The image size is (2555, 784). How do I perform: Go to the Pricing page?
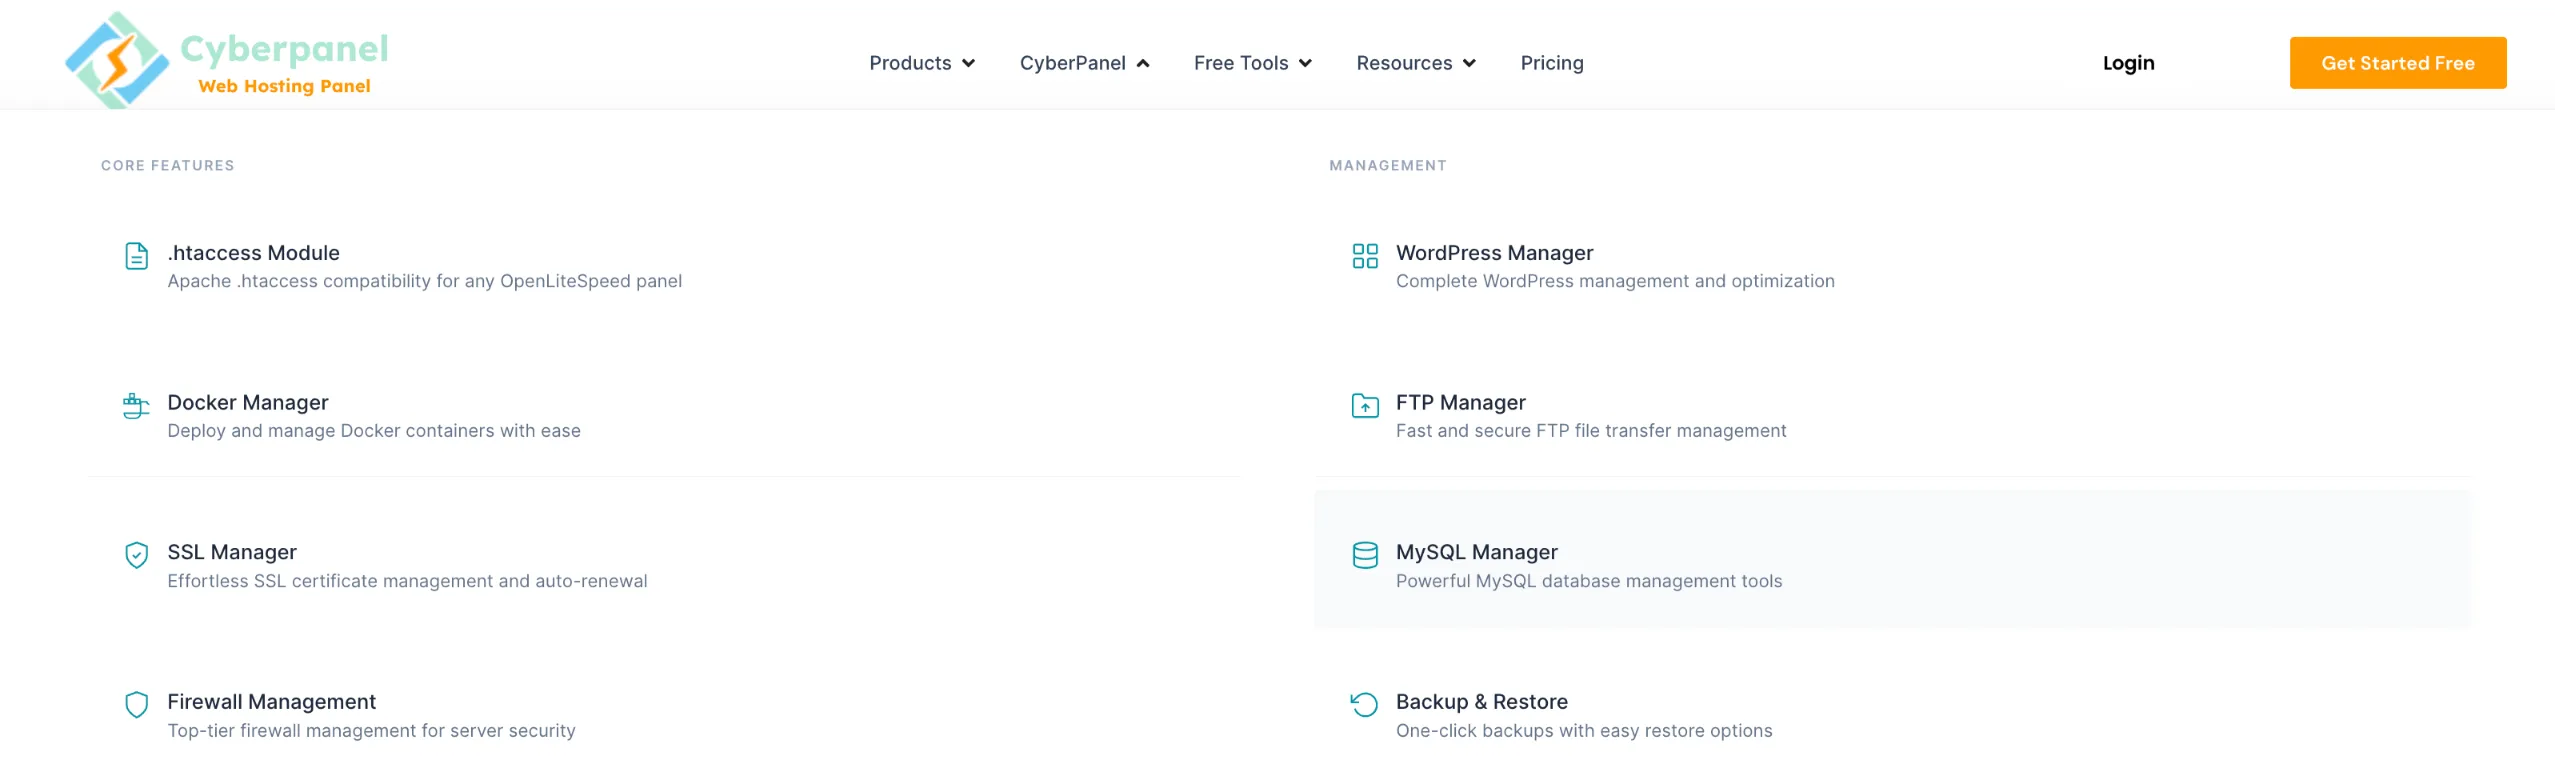1552,63
